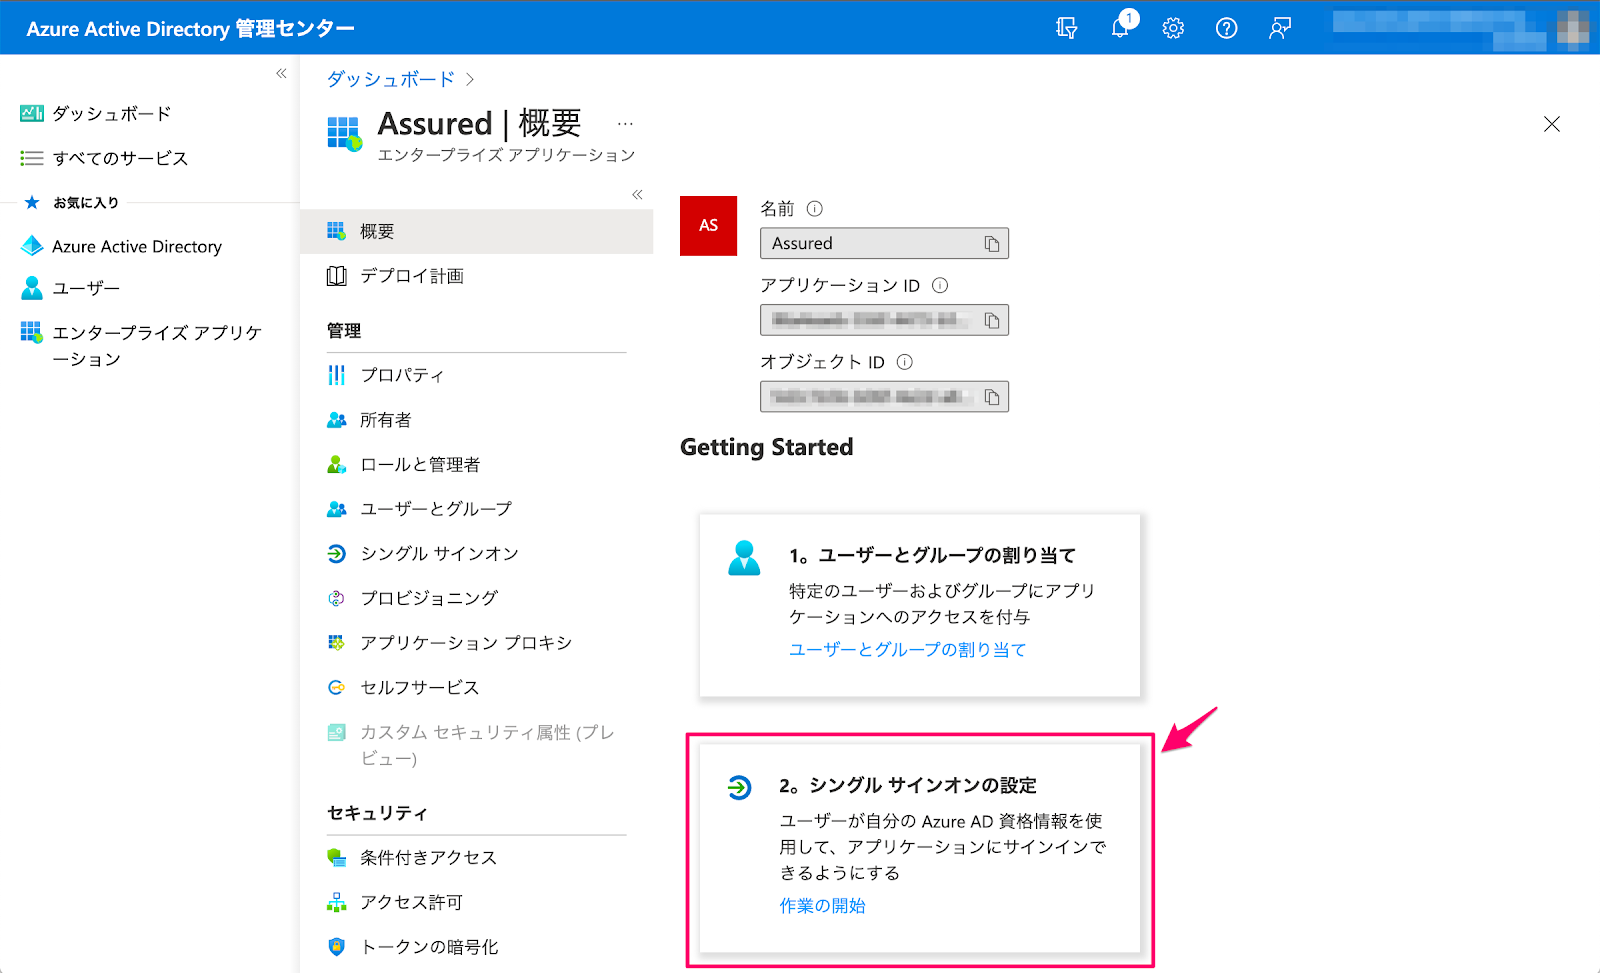Click the 2。シングル サインオンの設定 card title
The image size is (1600, 973).
coord(908,785)
